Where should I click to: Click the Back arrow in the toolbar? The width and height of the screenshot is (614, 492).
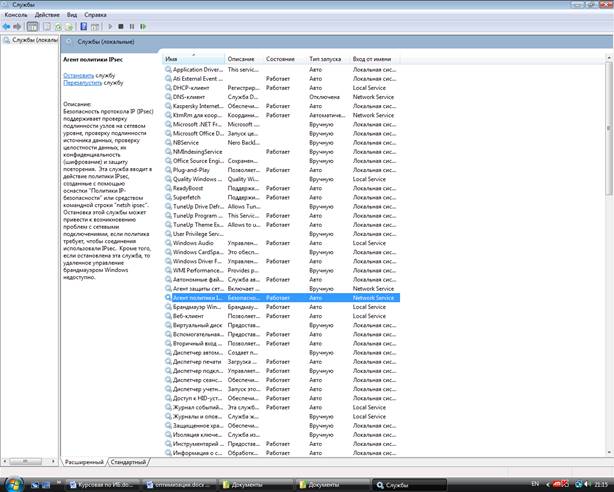[7, 26]
